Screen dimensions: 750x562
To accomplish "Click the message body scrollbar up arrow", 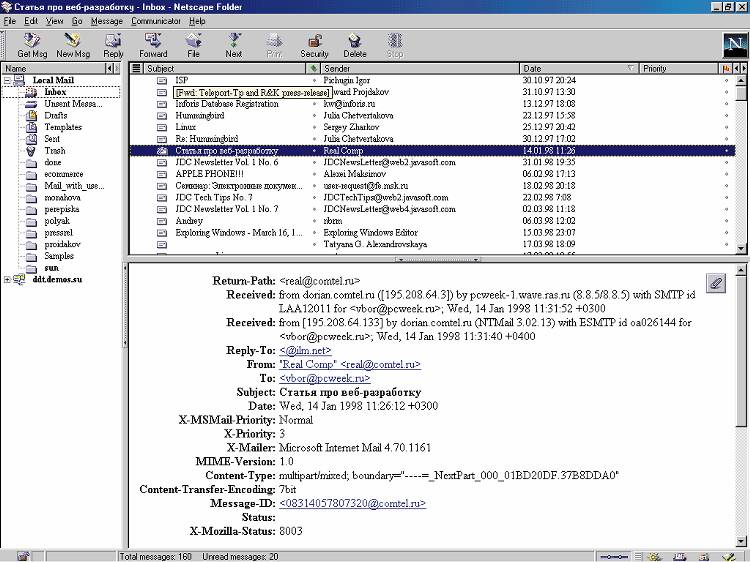I will [x=741, y=271].
